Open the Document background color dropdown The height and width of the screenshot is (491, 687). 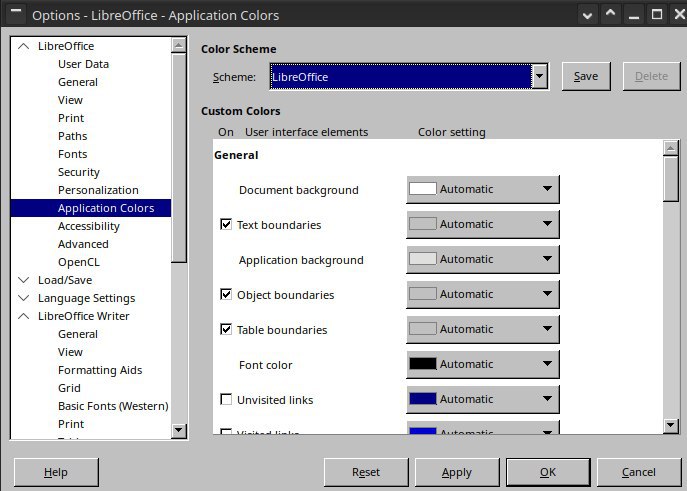(x=483, y=189)
